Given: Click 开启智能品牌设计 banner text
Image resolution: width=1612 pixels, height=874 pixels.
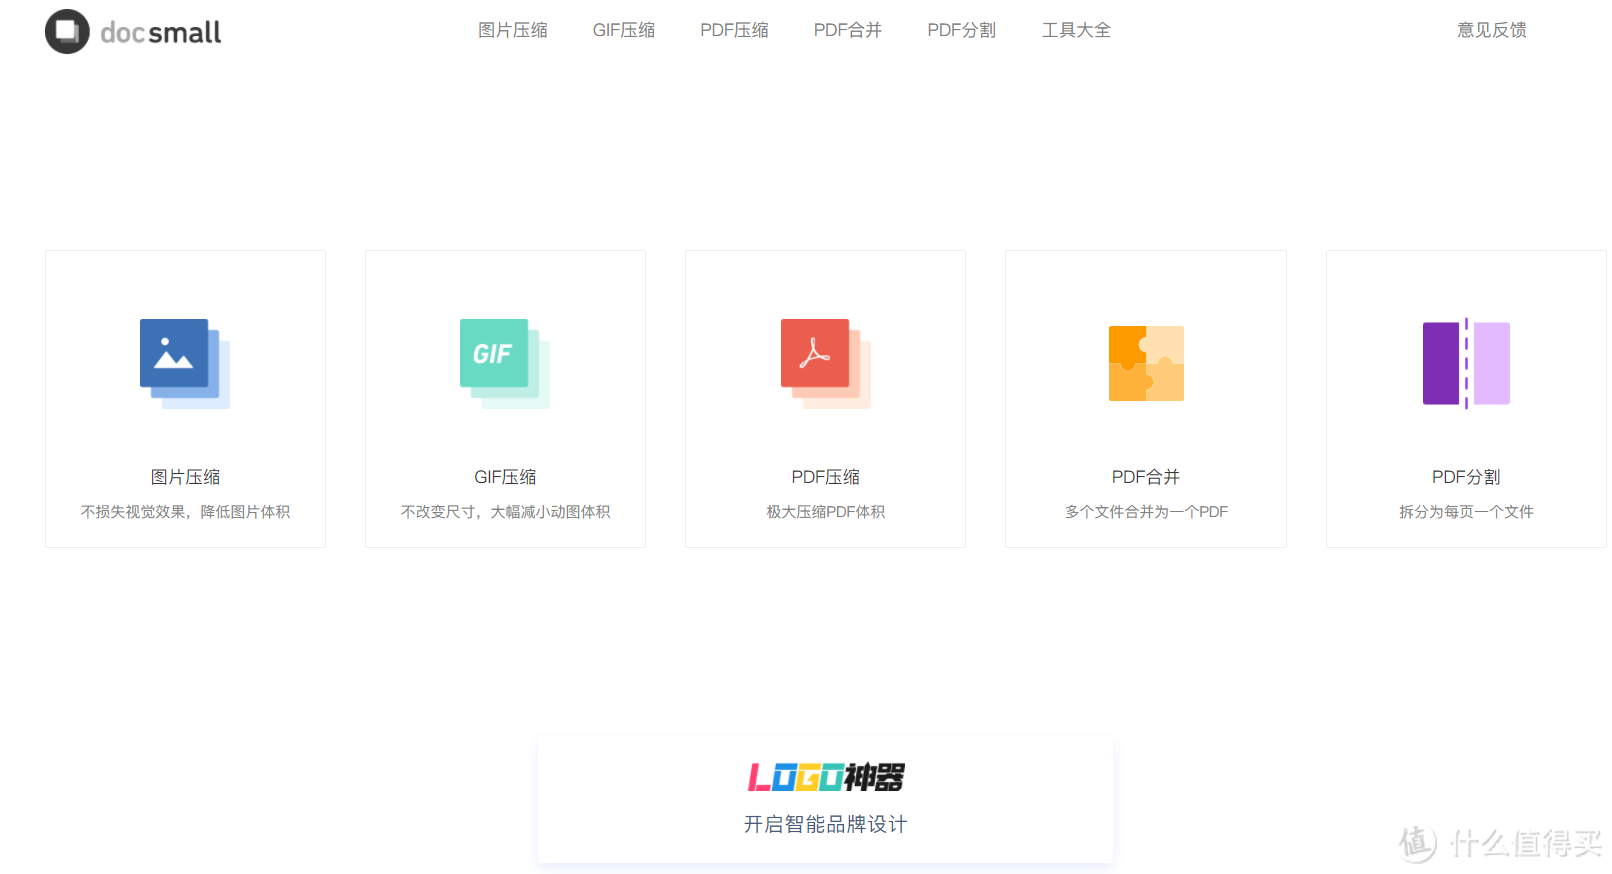Looking at the screenshot, I should point(825,824).
